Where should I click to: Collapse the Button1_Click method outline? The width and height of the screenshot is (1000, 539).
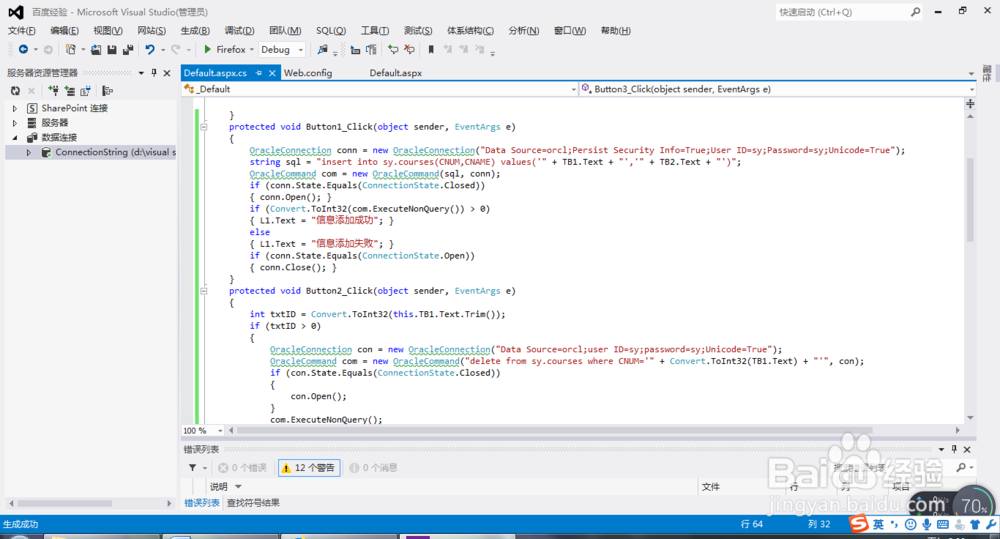[204, 127]
